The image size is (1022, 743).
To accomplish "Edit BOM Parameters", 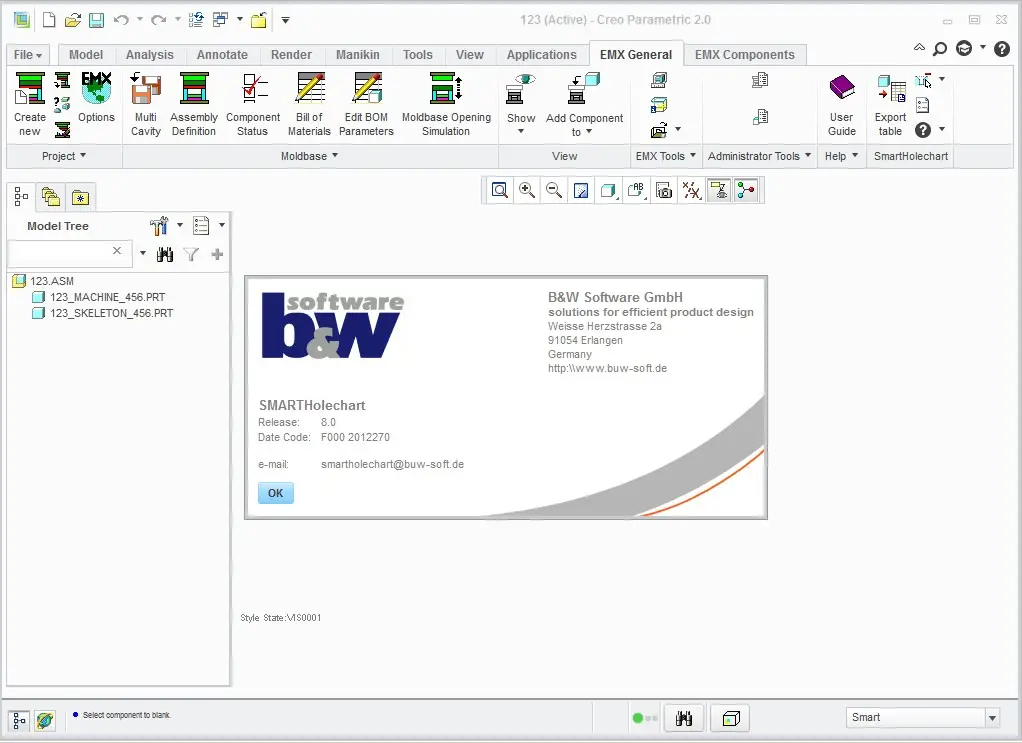I will point(366,104).
